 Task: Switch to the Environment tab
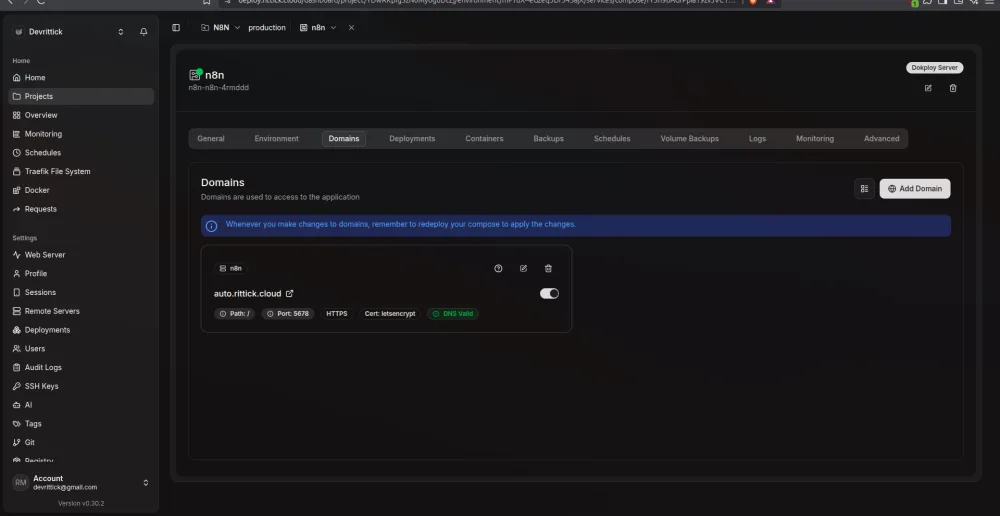[276, 138]
